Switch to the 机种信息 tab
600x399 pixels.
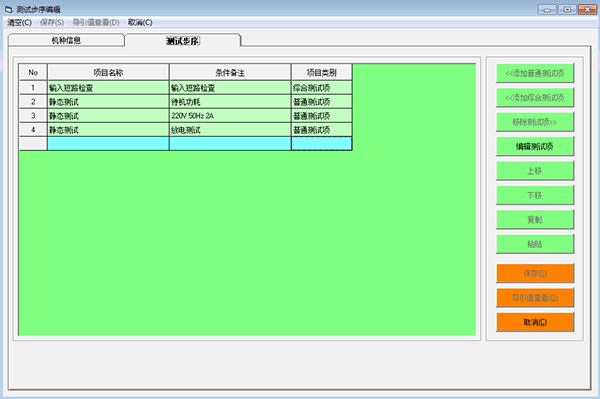66,40
